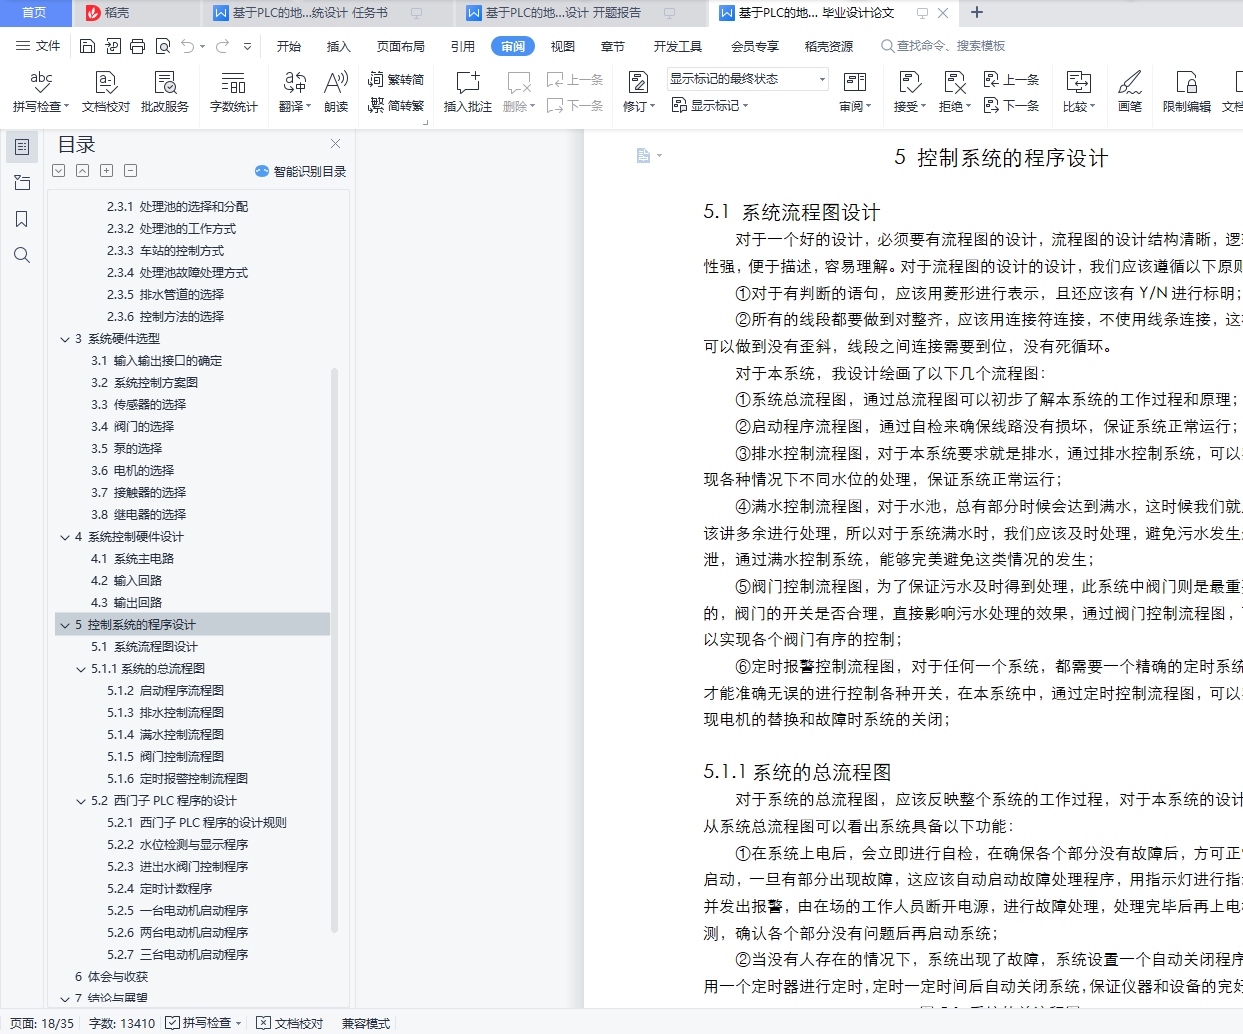The height and width of the screenshot is (1034, 1243).
Task: Click 智能识别目录 smart TOC detection
Action: [301, 171]
